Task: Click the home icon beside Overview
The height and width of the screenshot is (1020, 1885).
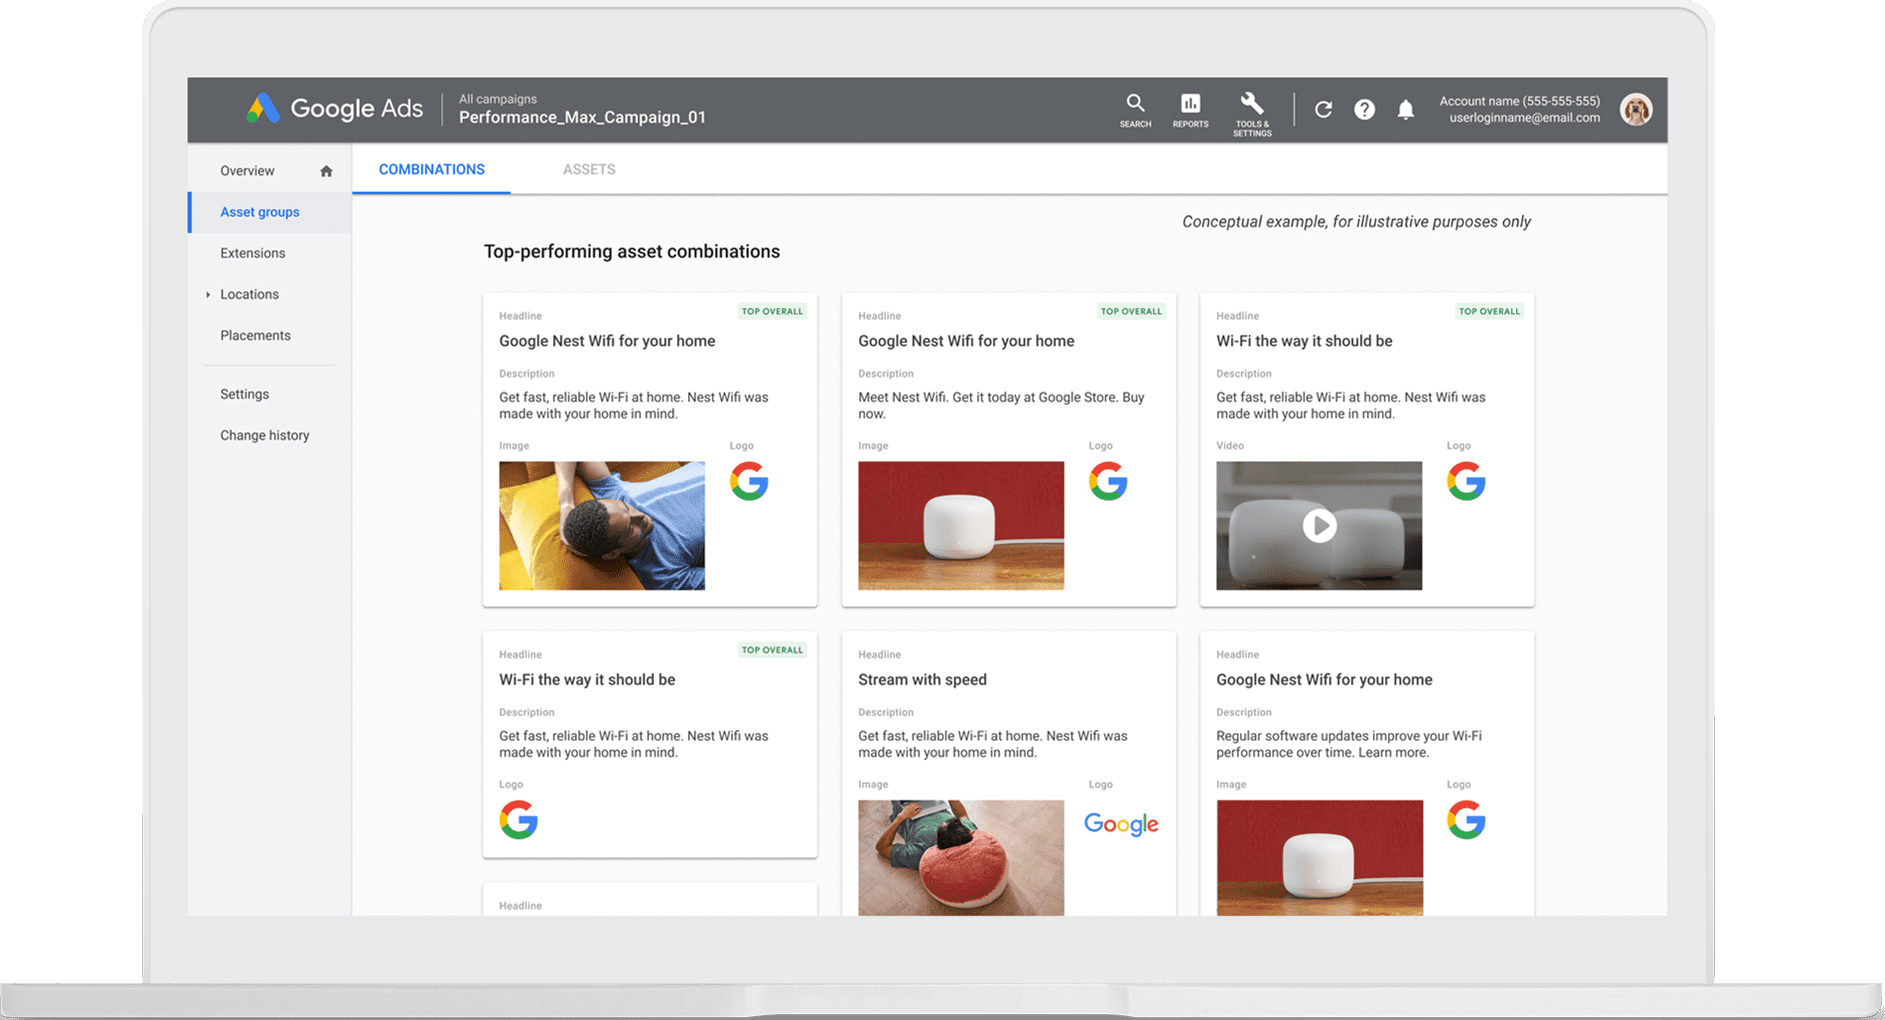Action: pyautogui.click(x=326, y=171)
